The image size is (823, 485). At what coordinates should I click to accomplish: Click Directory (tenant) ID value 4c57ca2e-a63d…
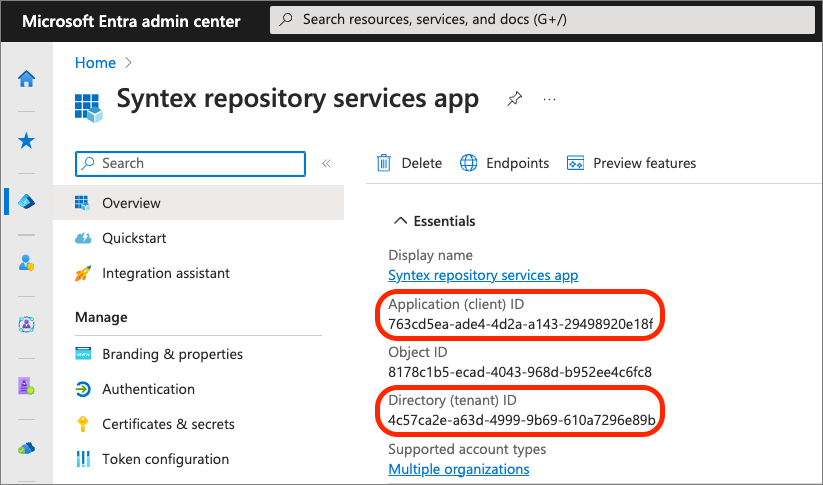click(x=522, y=420)
